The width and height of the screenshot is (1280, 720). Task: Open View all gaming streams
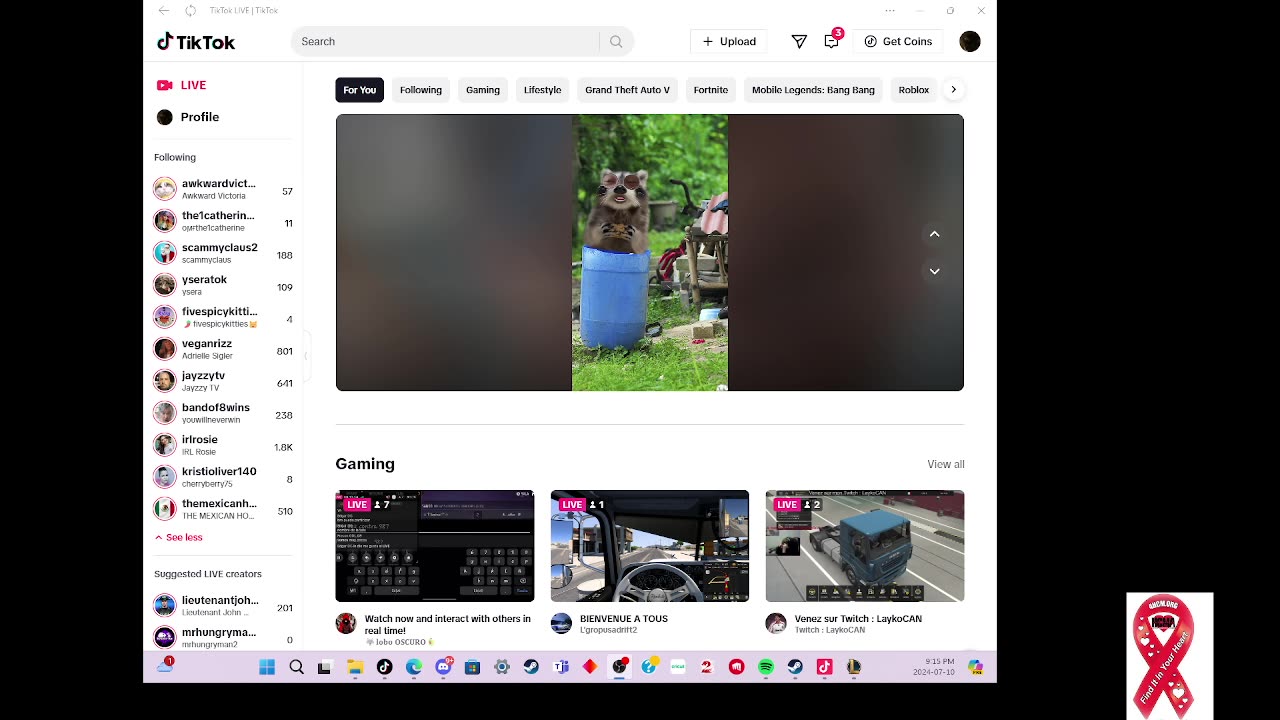tap(945, 464)
